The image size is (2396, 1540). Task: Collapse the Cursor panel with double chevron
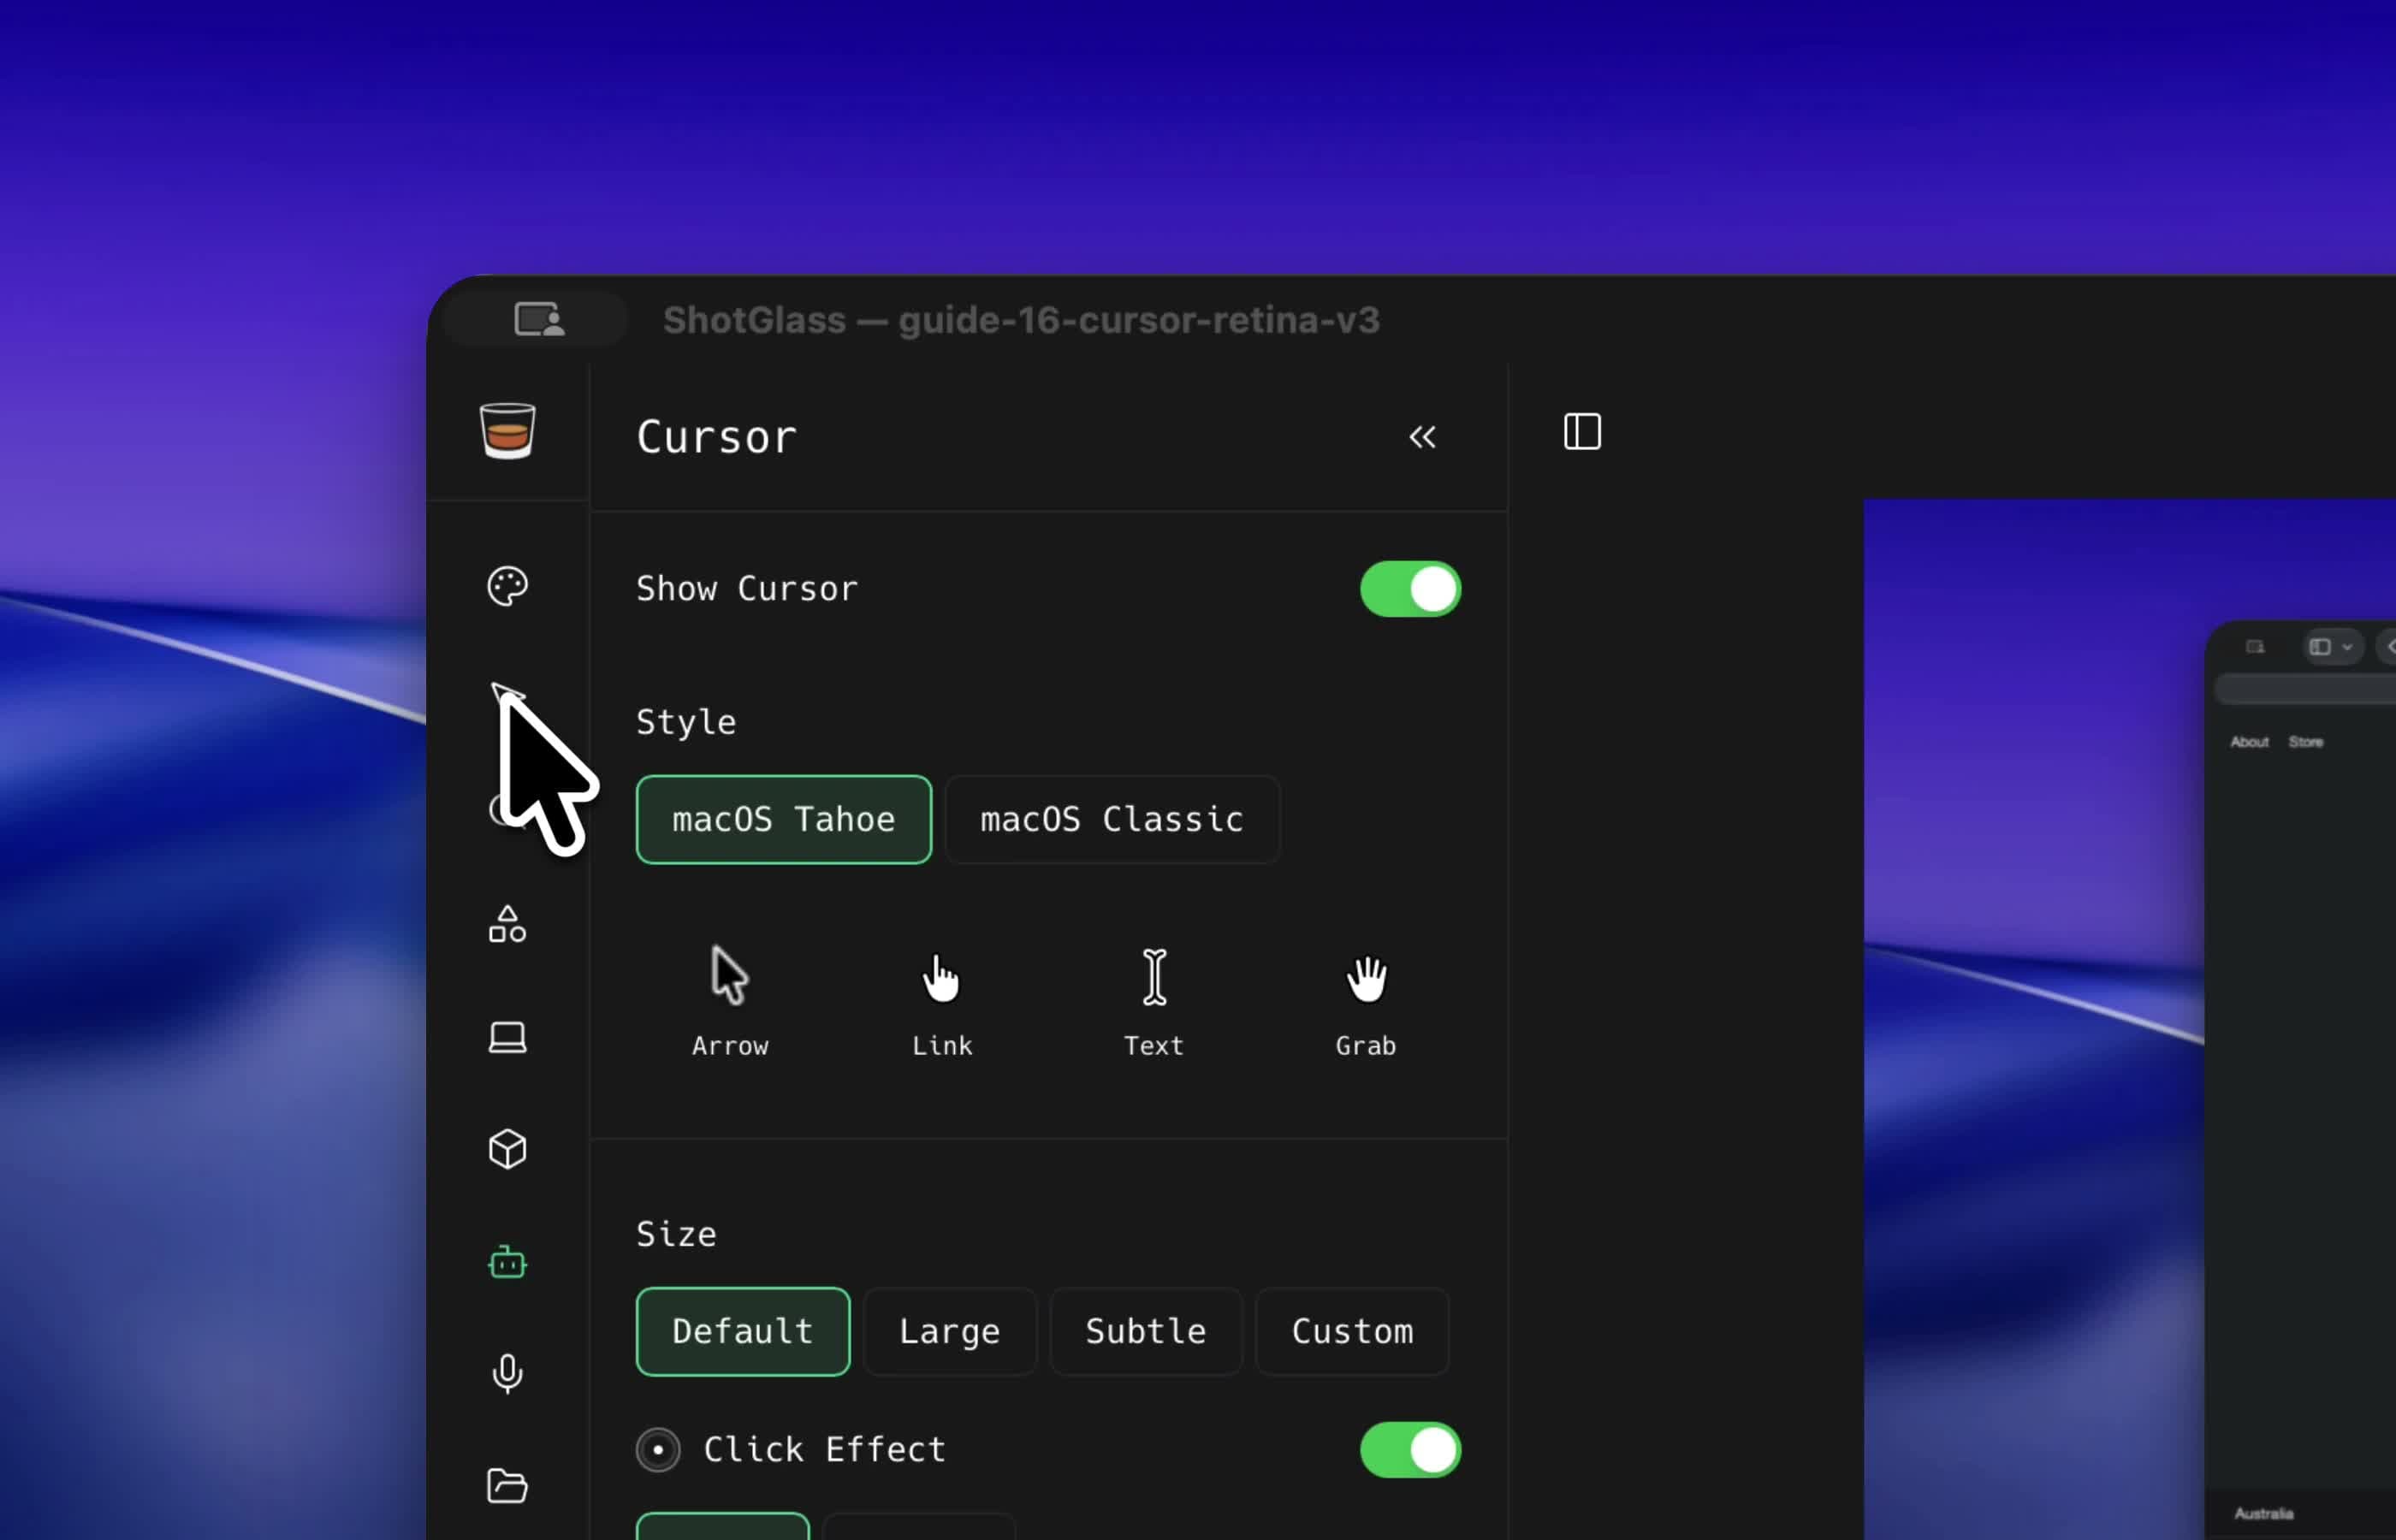[1422, 437]
